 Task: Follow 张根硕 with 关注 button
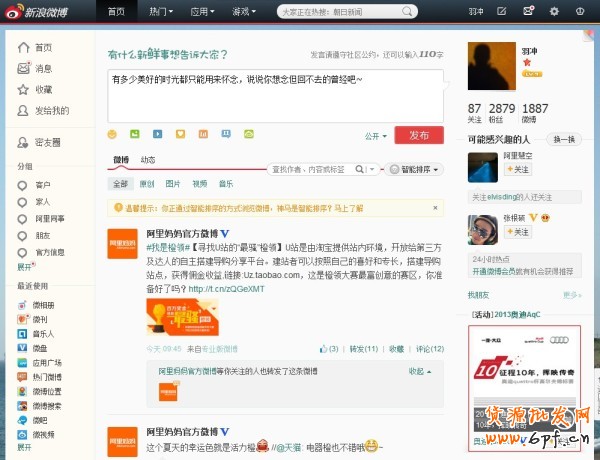pyautogui.click(x=518, y=232)
